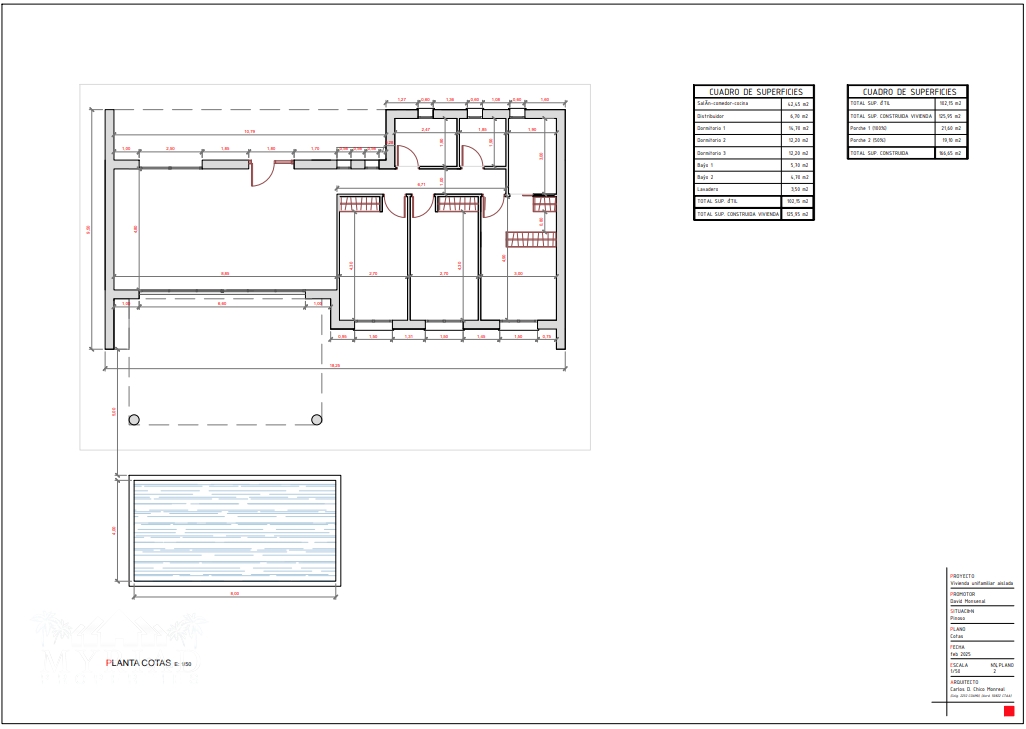
Task: Select the 18.25 overall width dimension
Action: coord(335,366)
